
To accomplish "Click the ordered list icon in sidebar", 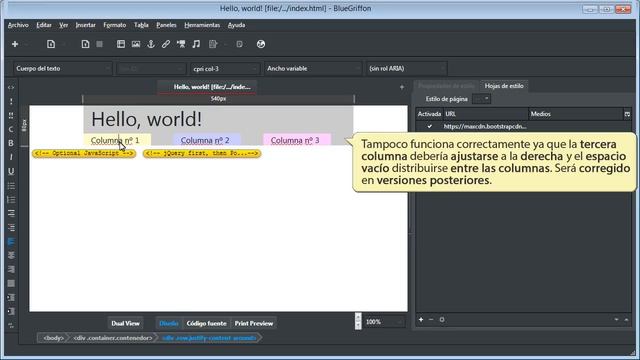I will (x=11, y=200).
